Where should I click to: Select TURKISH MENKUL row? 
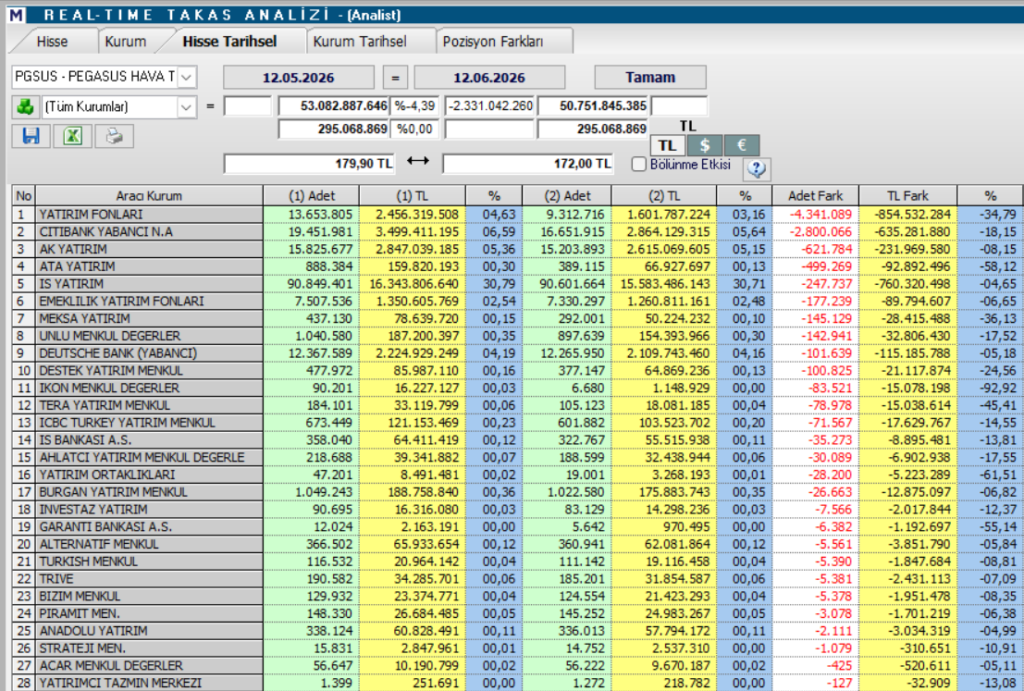(x=517, y=562)
